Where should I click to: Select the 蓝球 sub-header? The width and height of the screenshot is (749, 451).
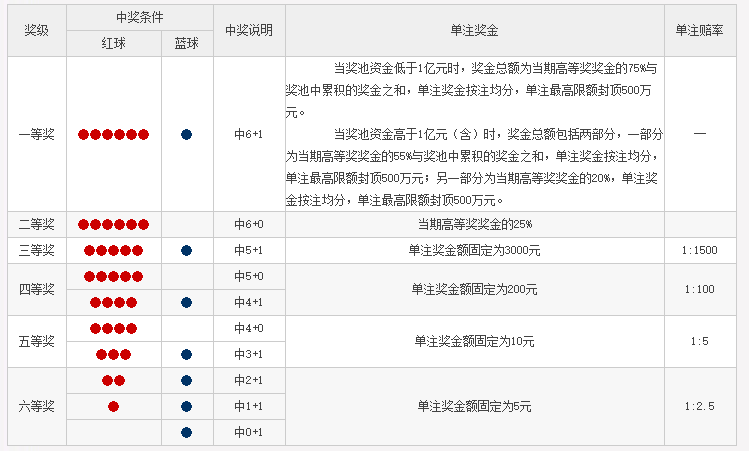[186, 44]
